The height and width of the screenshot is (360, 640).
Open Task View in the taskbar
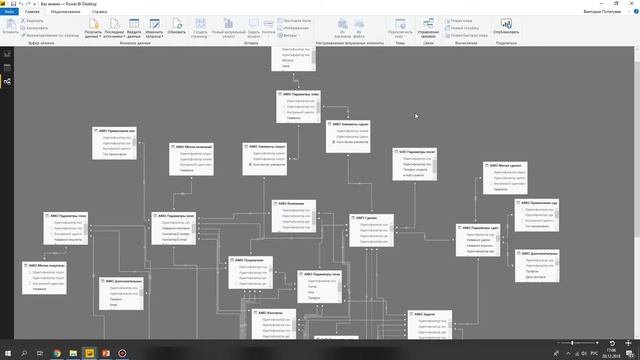click(40, 353)
